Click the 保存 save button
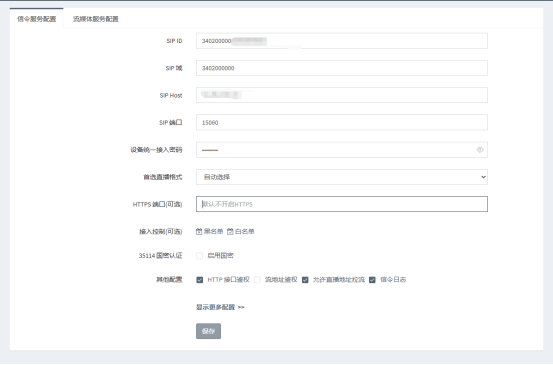 (x=208, y=331)
